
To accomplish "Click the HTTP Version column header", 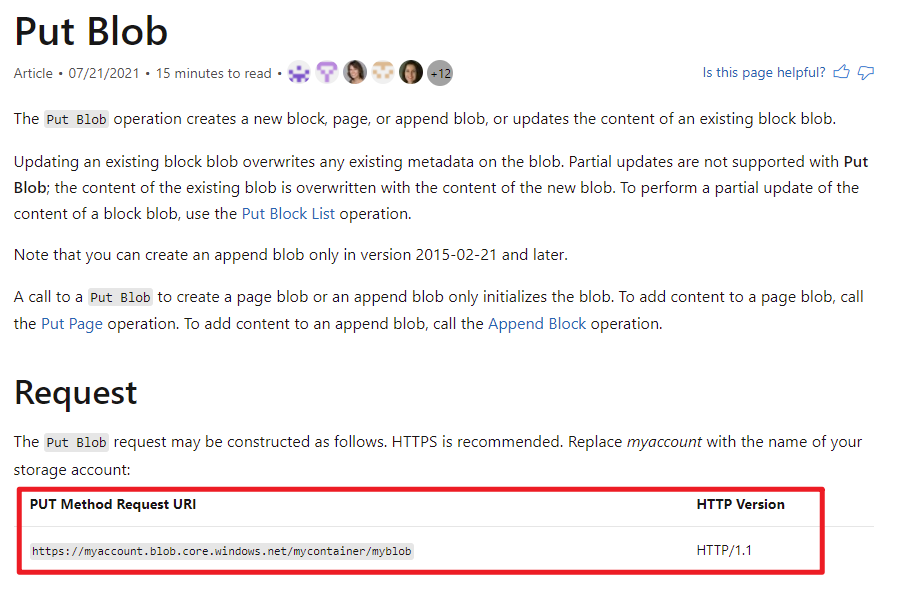I will (x=740, y=505).
